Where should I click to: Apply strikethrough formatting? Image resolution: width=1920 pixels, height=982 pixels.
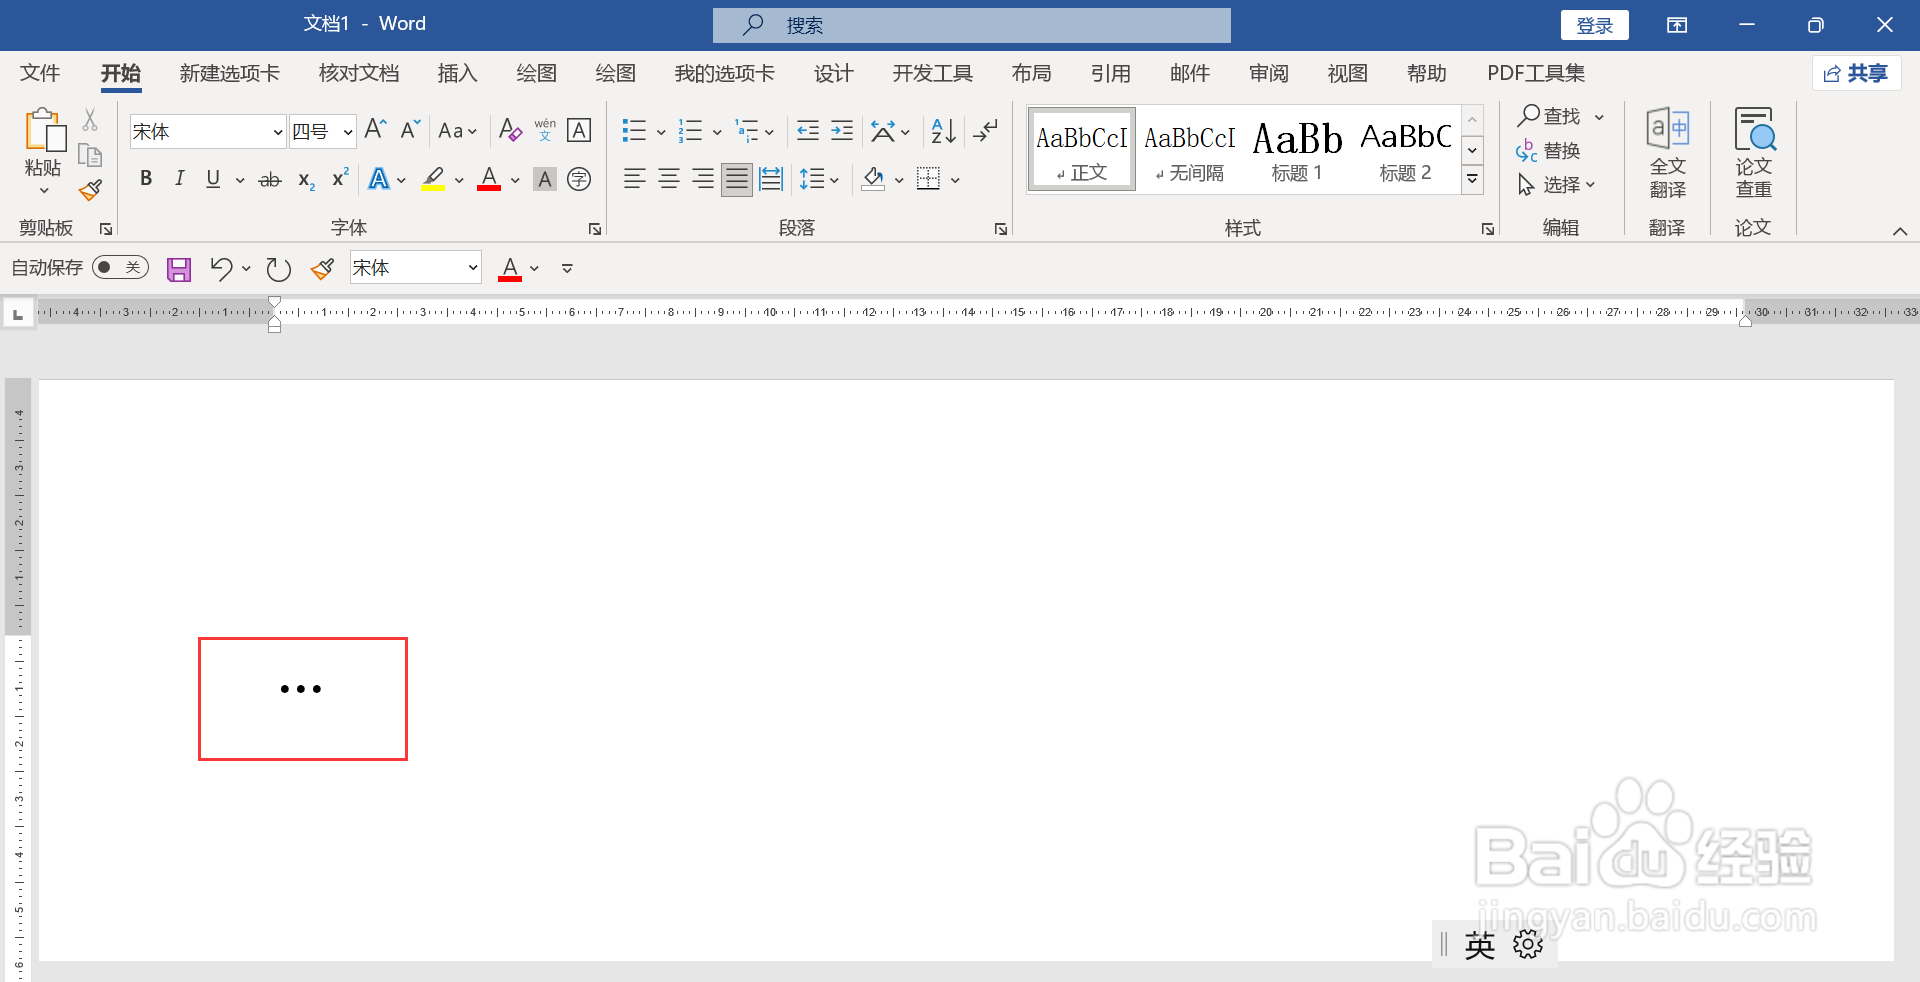tap(270, 180)
